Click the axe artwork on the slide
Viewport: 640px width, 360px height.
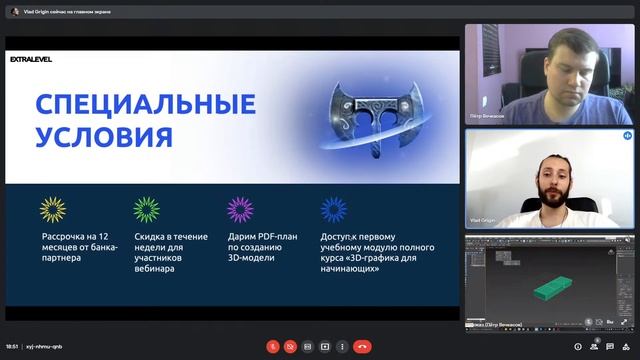click(376, 119)
